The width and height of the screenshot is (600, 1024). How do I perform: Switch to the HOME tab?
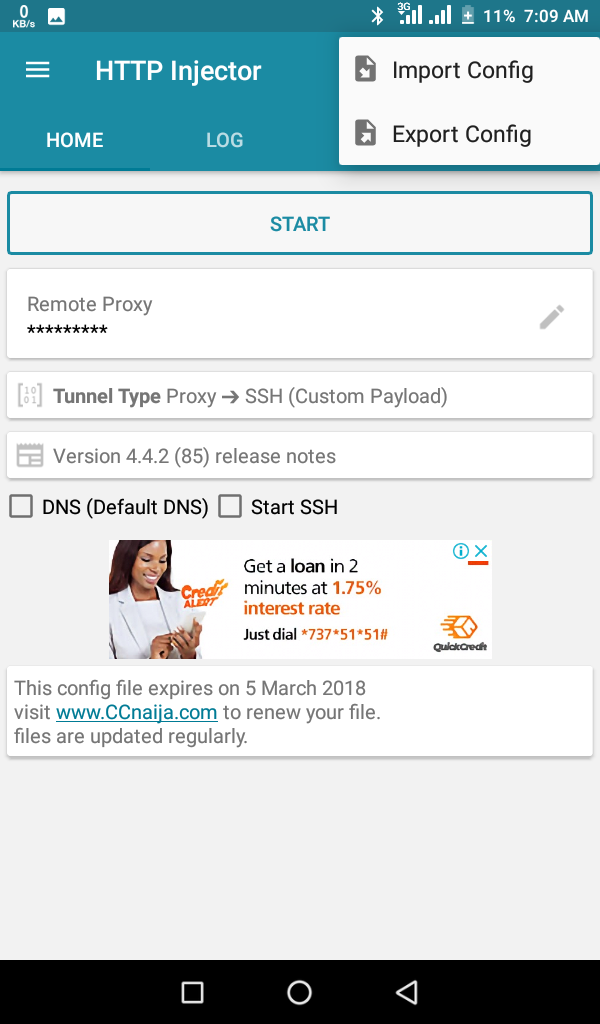click(x=75, y=140)
